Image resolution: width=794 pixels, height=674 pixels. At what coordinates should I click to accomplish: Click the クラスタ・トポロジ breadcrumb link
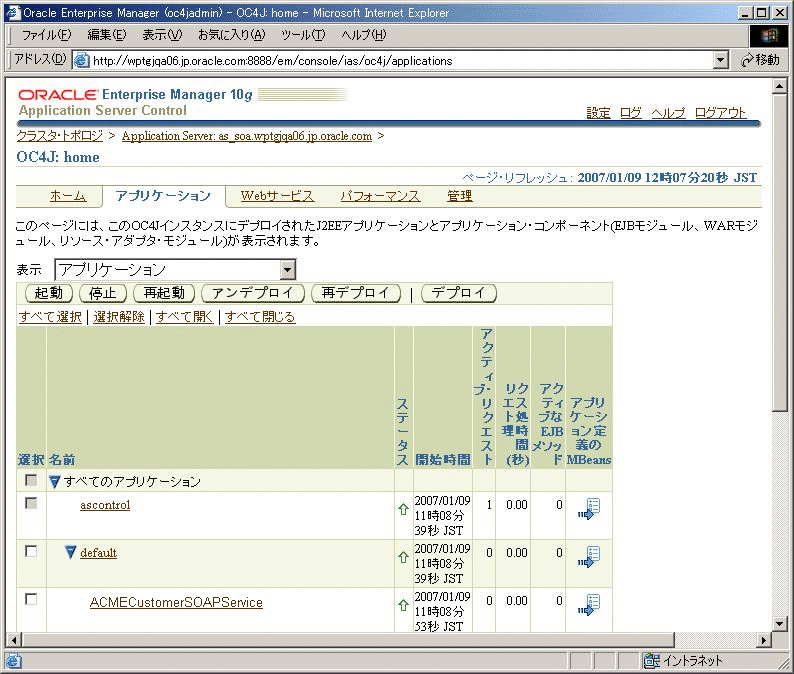(60, 136)
